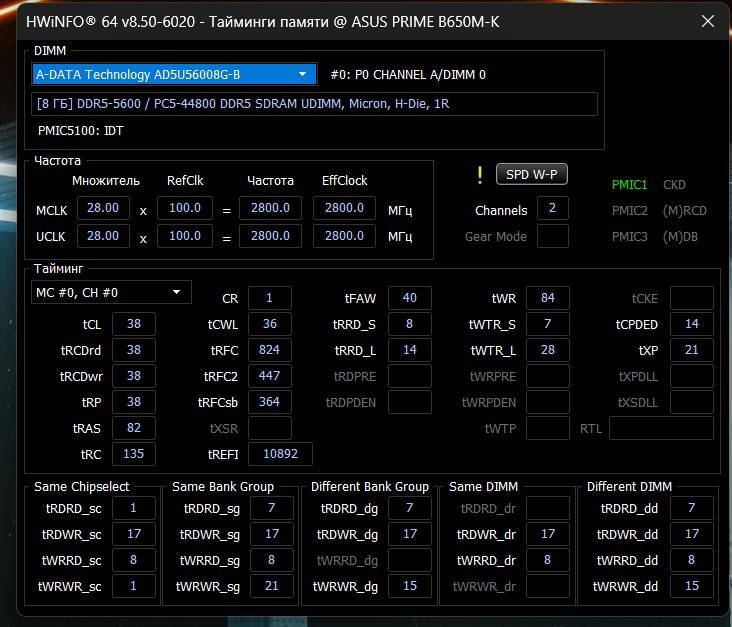Select the tWTR_L value 28
732x627 pixels.
click(x=548, y=350)
